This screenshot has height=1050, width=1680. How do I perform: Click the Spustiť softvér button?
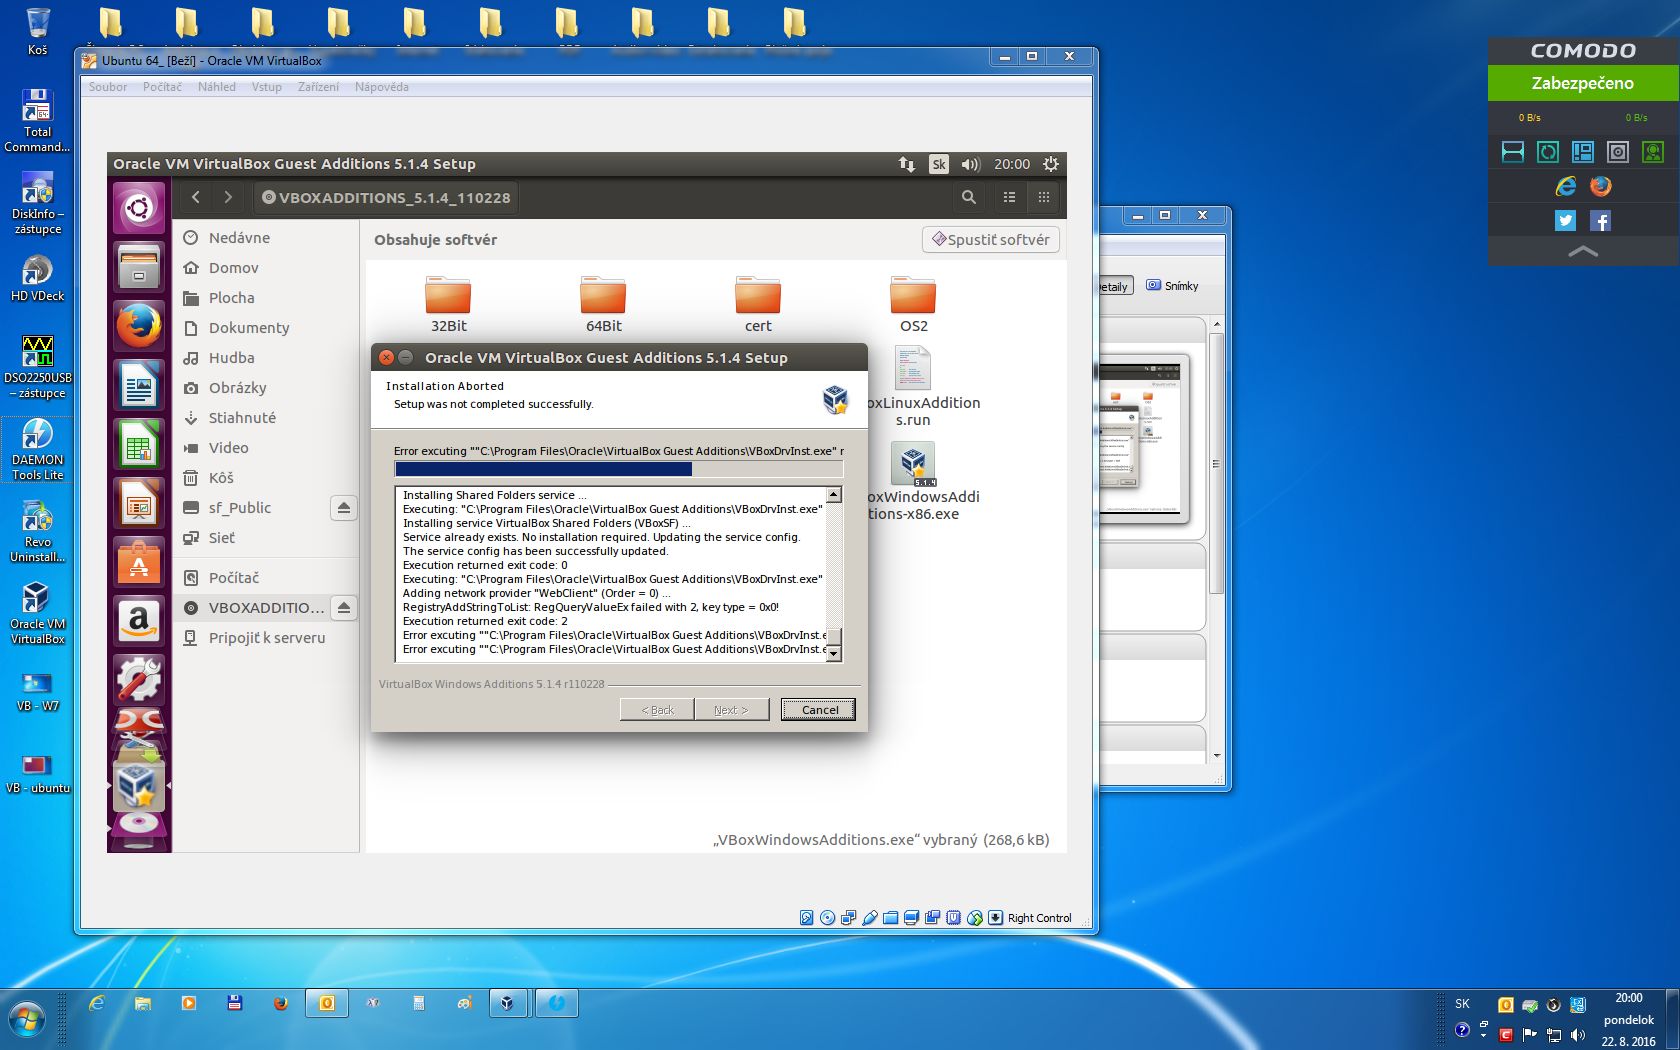pos(991,240)
